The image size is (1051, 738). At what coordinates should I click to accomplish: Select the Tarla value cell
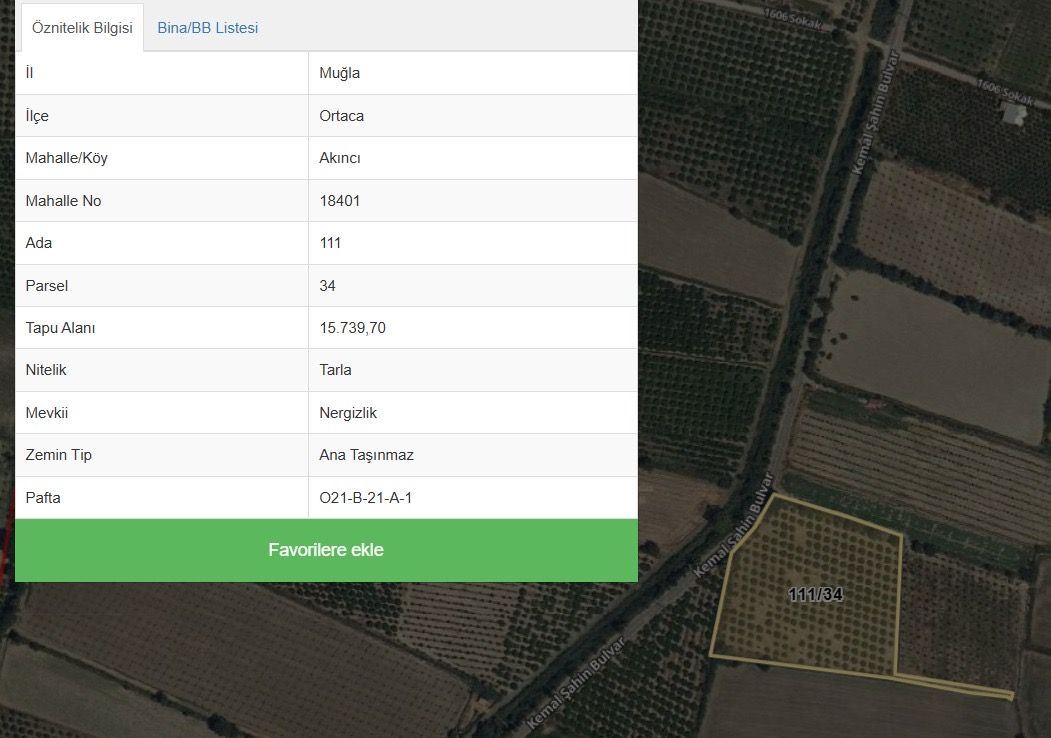click(x=473, y=370)
